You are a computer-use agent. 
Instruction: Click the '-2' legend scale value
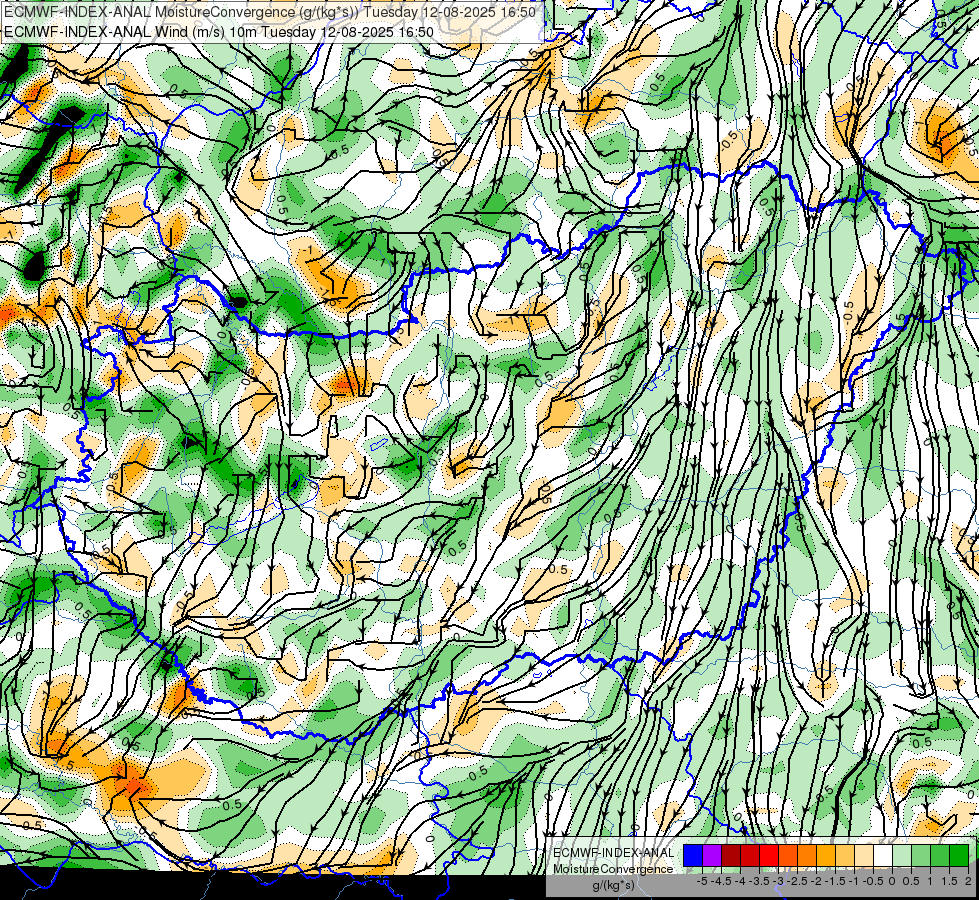tap(816, 881)
